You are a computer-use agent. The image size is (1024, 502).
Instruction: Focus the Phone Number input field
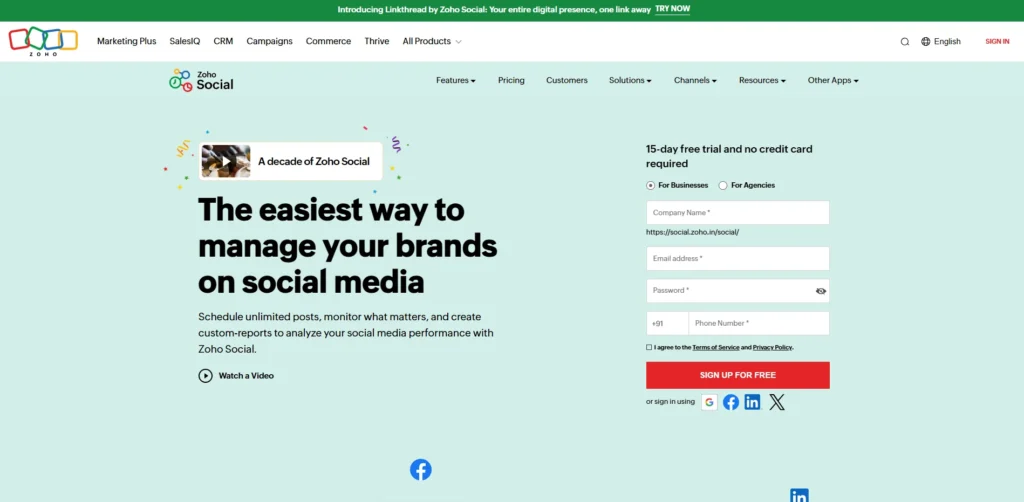759,323
